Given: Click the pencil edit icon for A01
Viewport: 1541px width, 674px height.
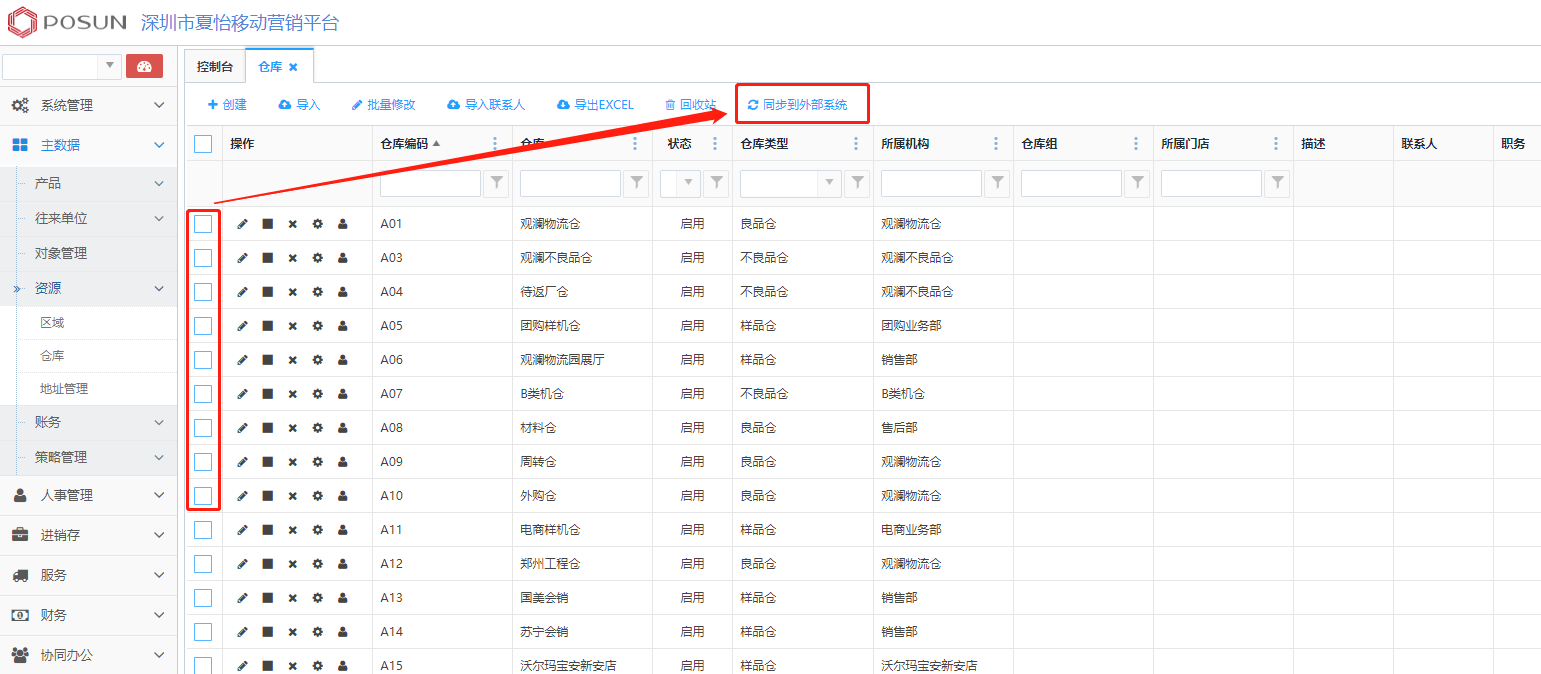Looking at the screenshot, I should (242, 224).
